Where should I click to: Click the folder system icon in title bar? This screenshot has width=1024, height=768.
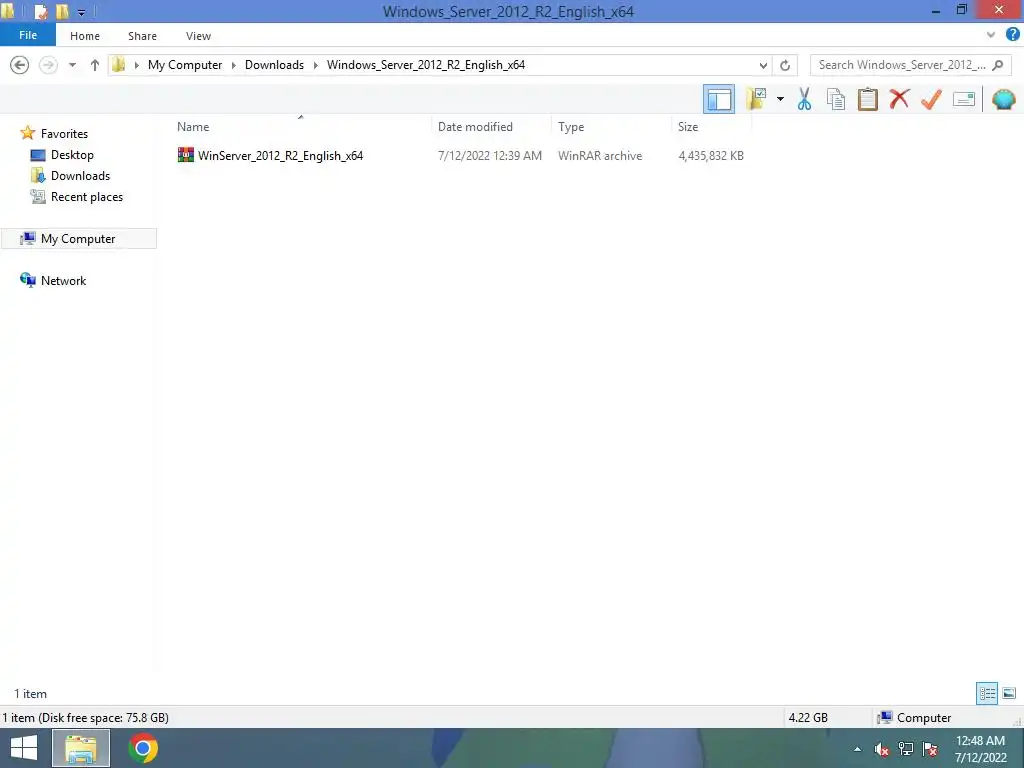pos(8,11)
